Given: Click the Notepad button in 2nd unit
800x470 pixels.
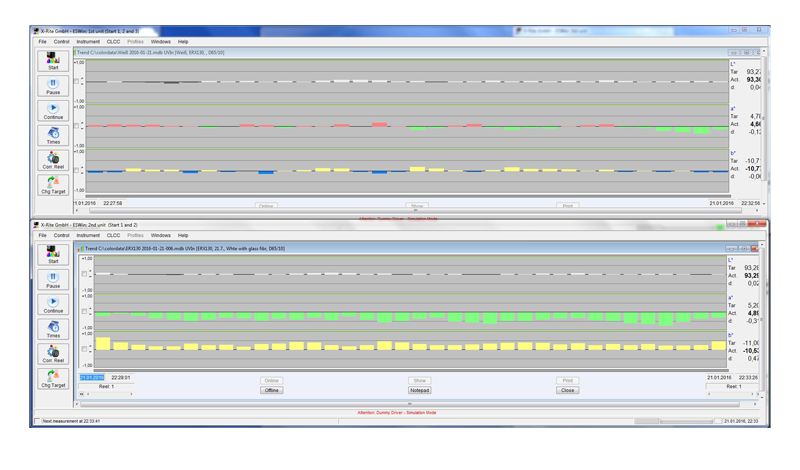Looking at the screenshot, I should point(419,390).
